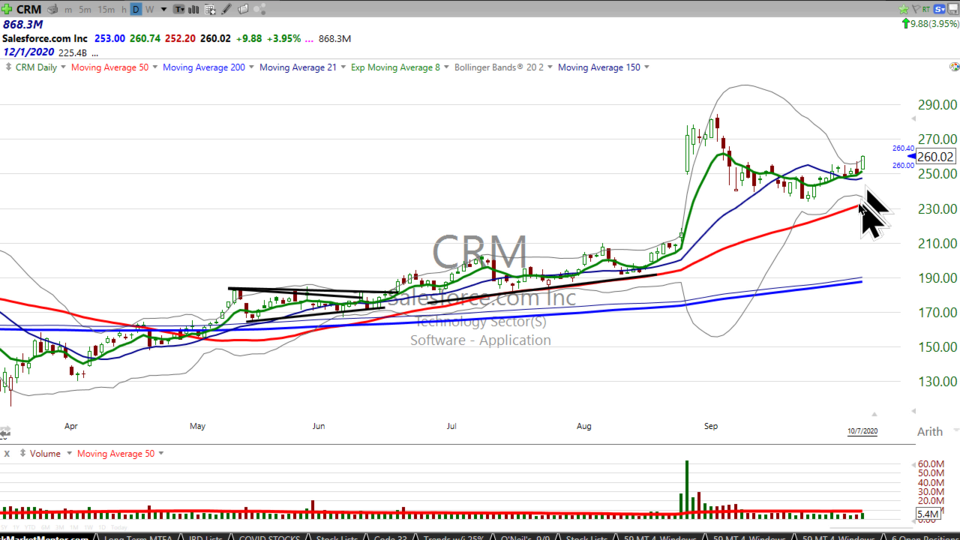The image size is (960, 540).
Task: Open the COVID STOCKS tab
Action: [x=269, y=537]
